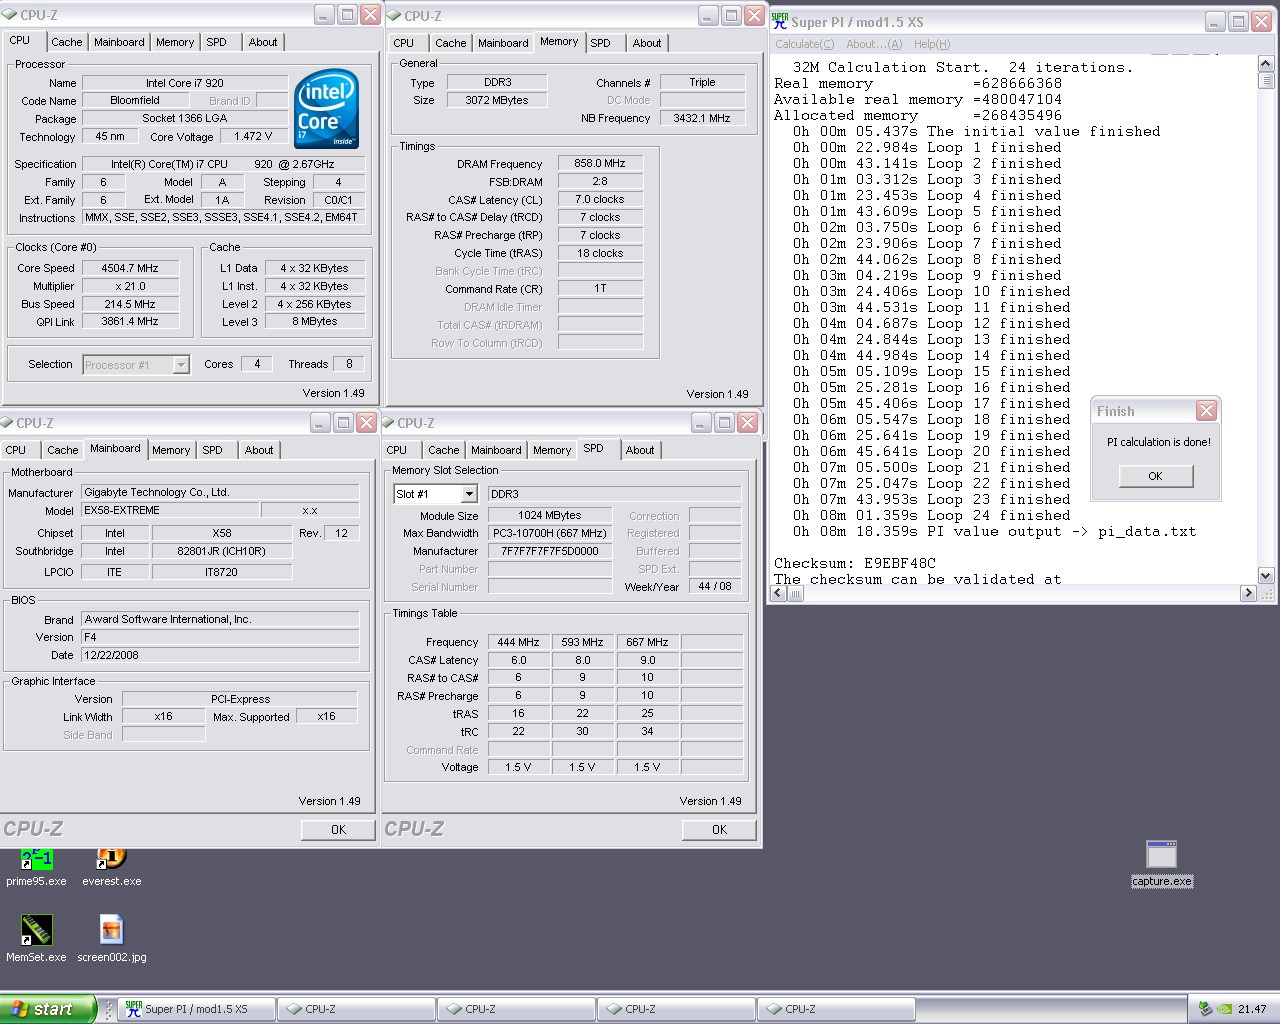Image resolution: width=1280 pixels, height=1024 pixels.
Task: Click OK in CPU-Z window showing SPD timings
Action: pos(719,830)
